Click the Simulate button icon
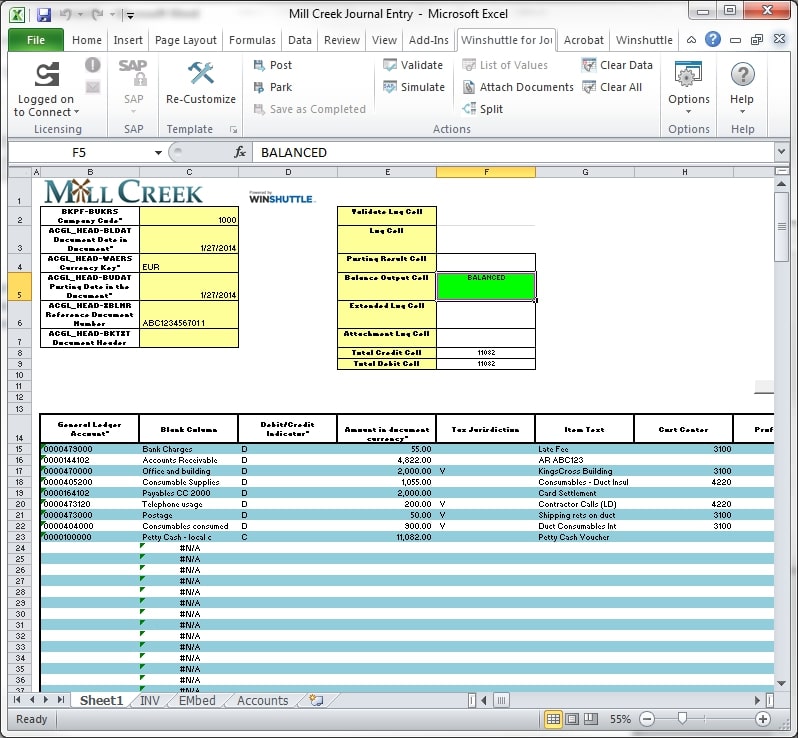 (x=390, y=87)
